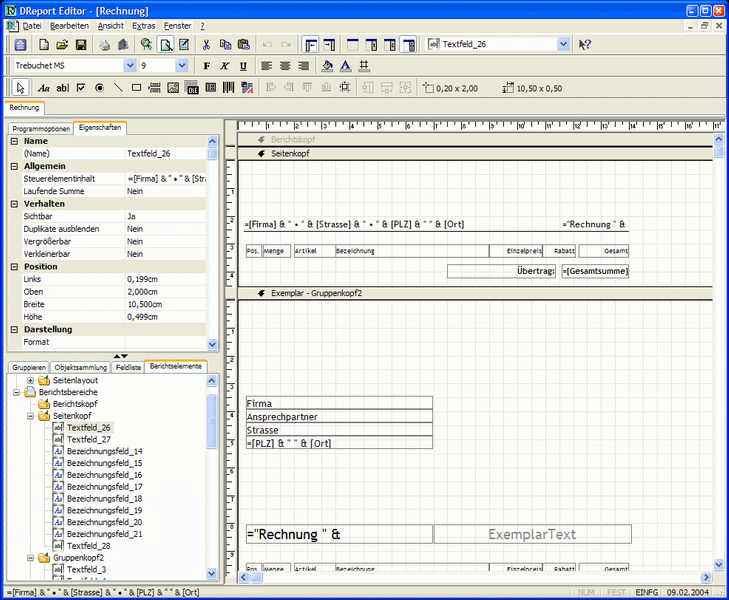
Task: Center align the text
Action: coord(285,66)
